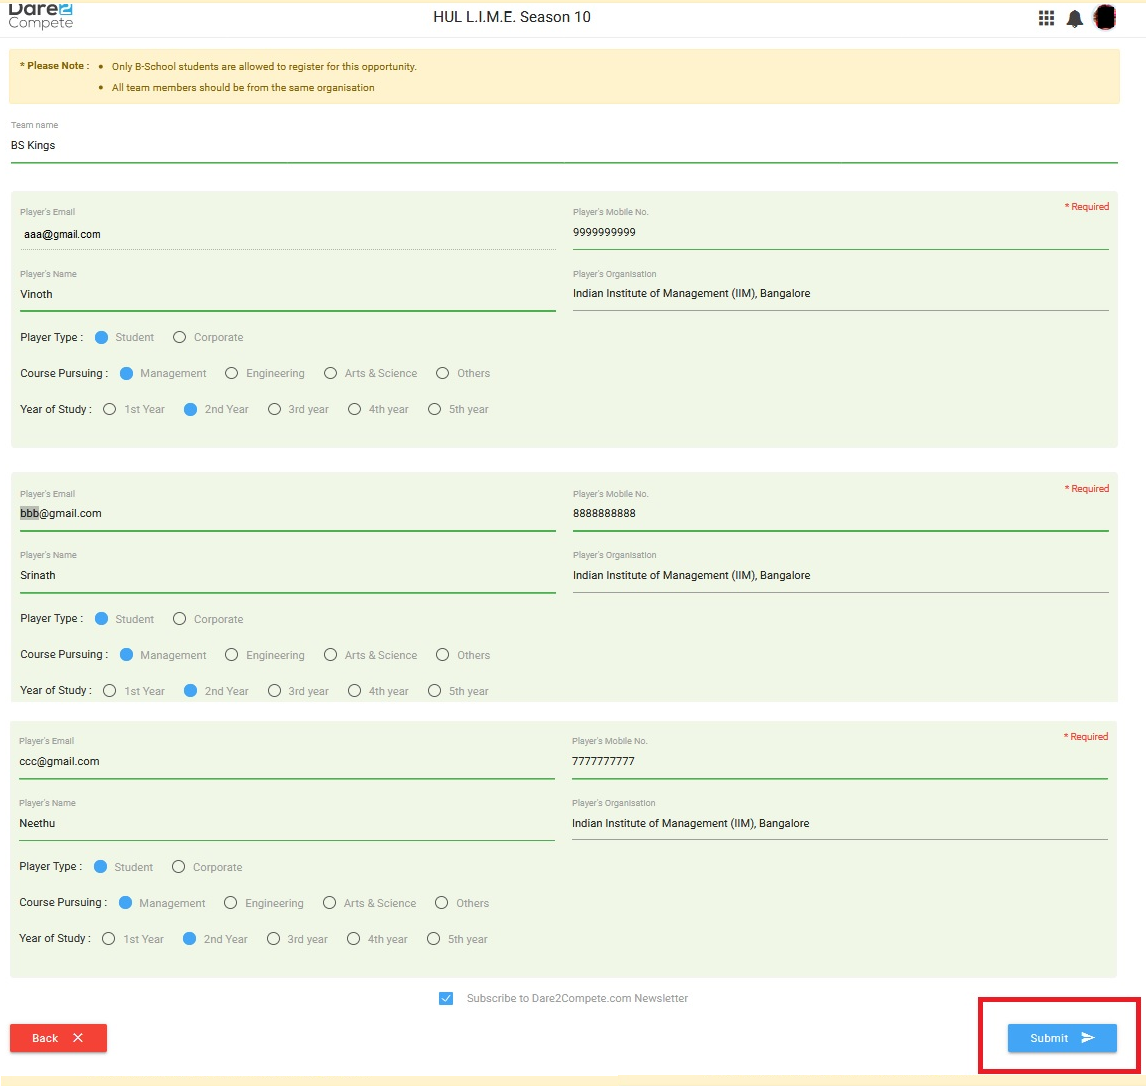Click the Dare2Compete logo
This screenshot has width=1146, height=1086.
pyautogui.click(x=41, y=15)
